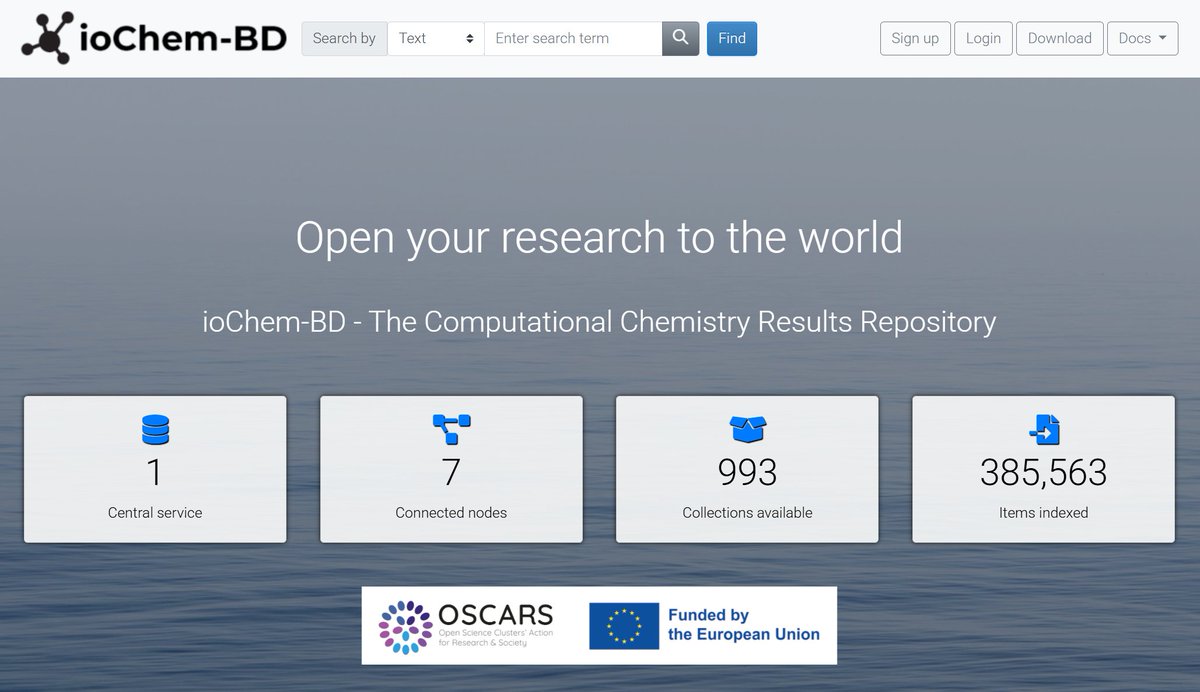Click the Search by label

[344, 38]
